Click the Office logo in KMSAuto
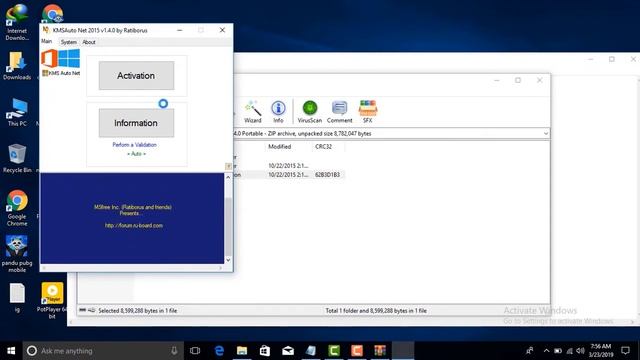The height and width of the screenshot is (360, 640). coord(49,58)
